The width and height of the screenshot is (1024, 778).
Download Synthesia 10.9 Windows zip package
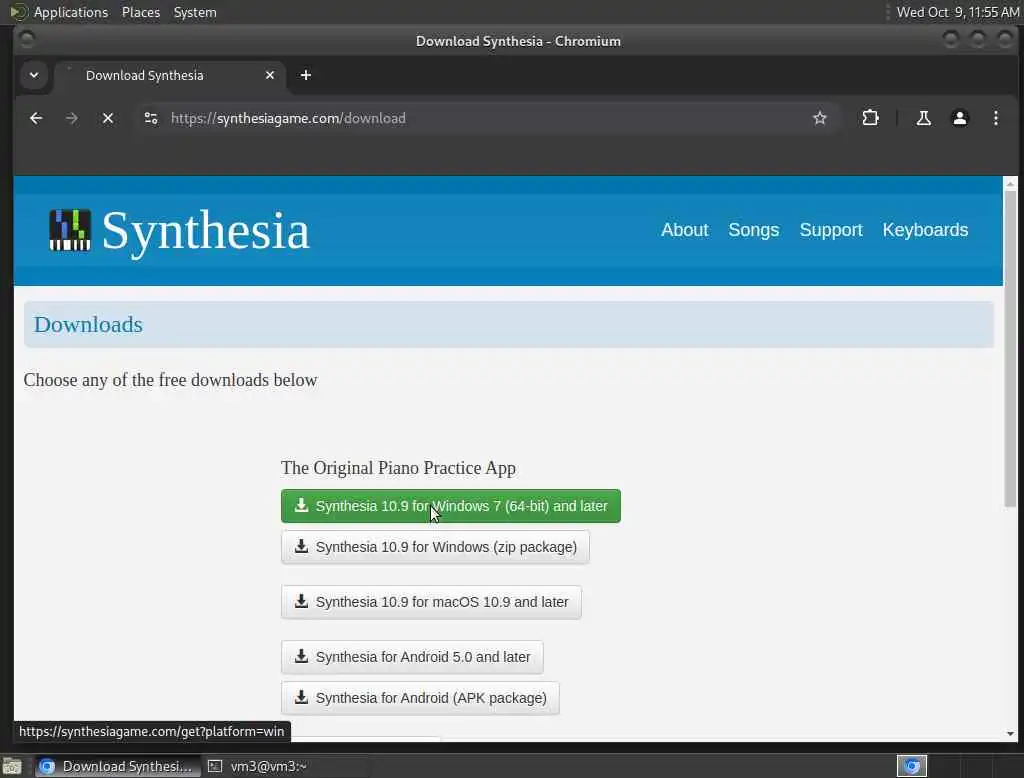click(x=435, y=547)
